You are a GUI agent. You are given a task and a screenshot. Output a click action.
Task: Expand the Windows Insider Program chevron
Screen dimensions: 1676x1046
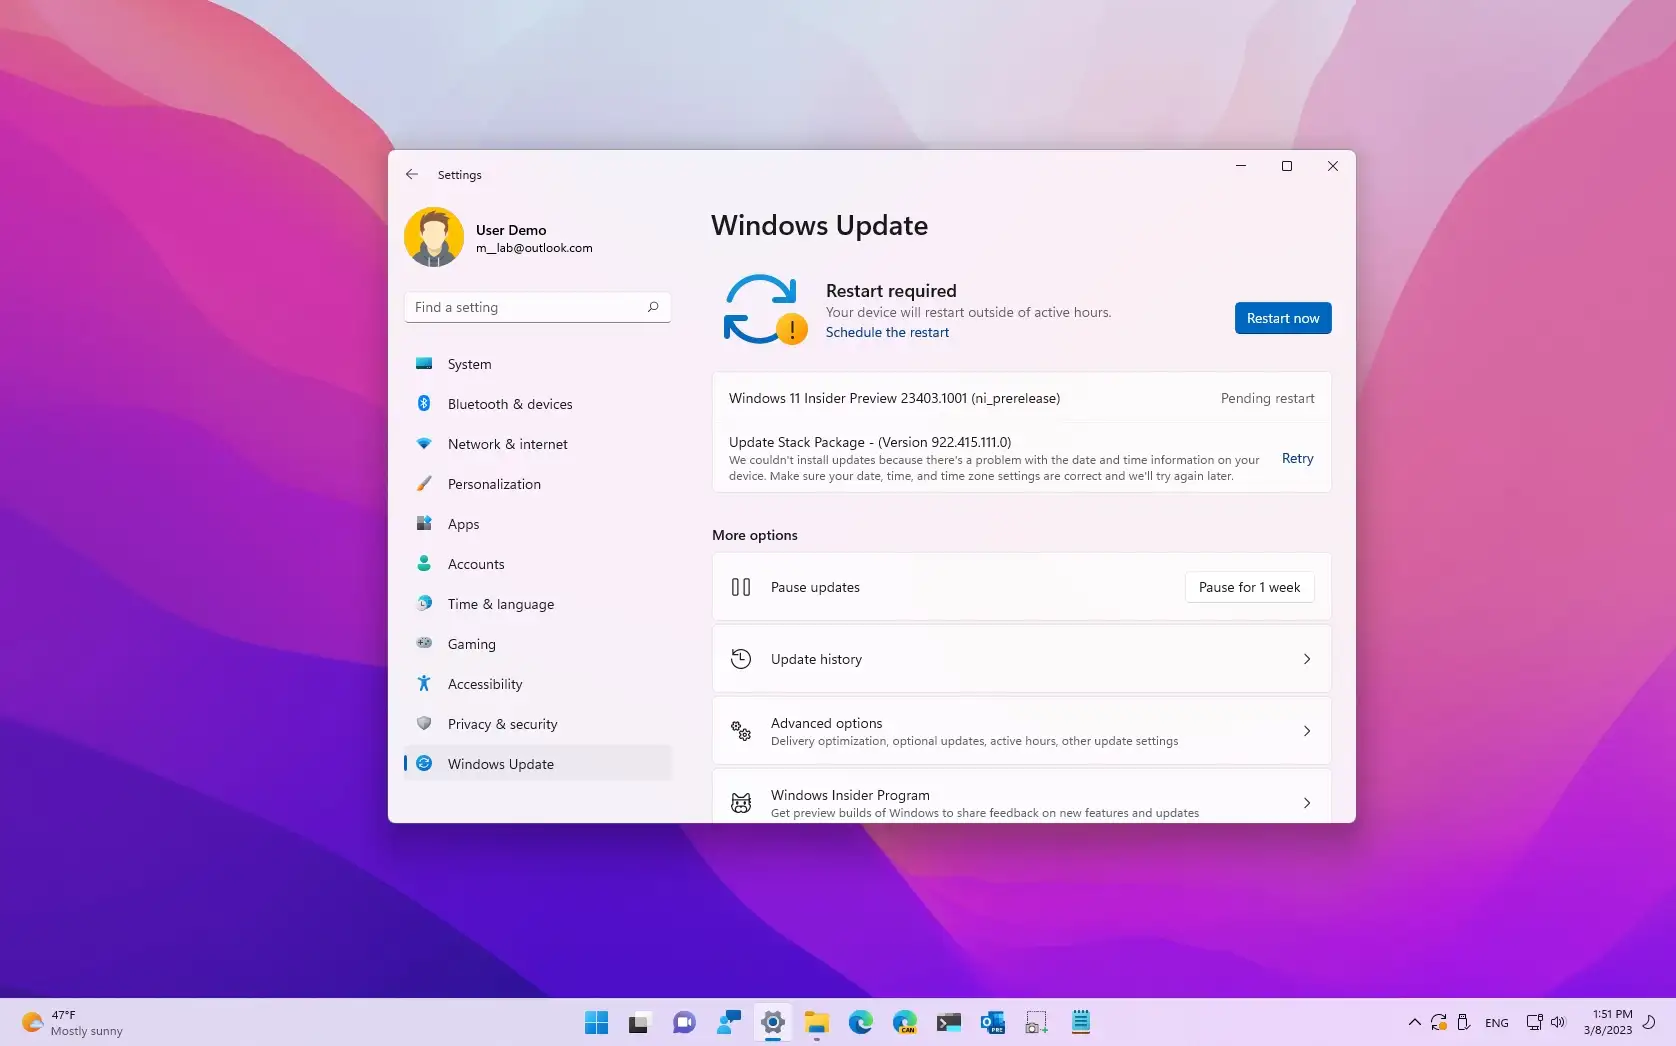click(x=1307, y=803)
